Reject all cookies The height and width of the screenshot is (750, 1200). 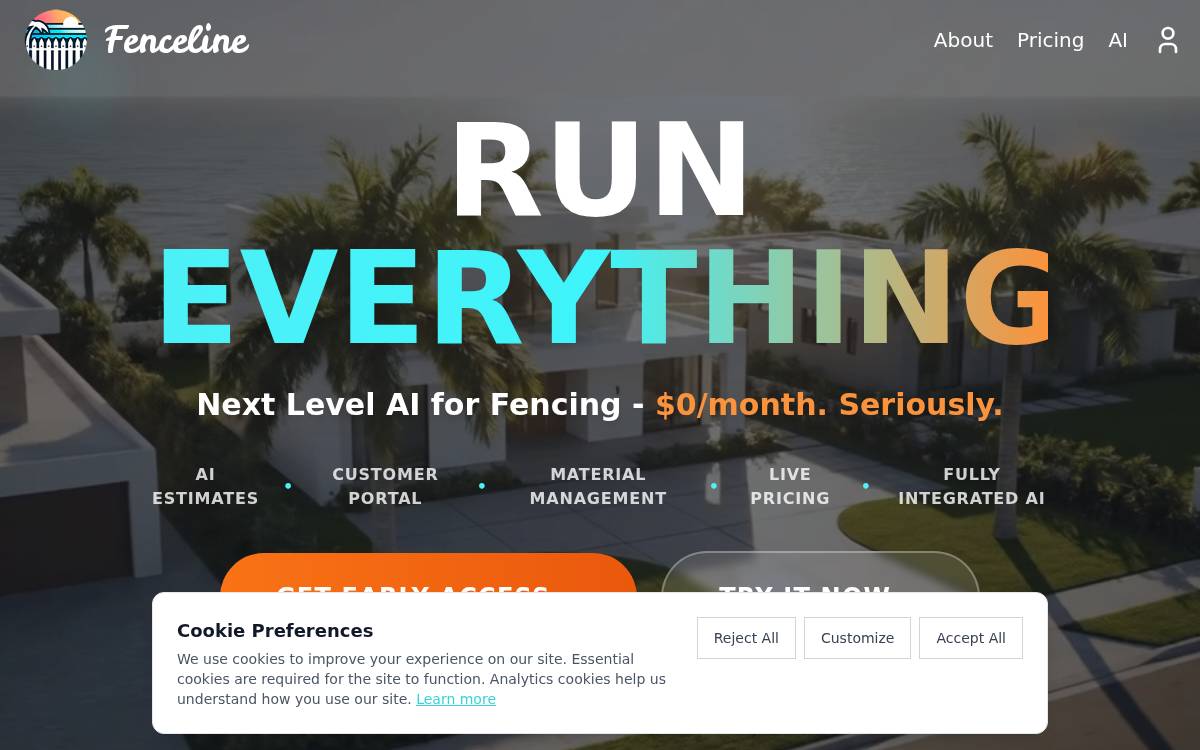746,638
